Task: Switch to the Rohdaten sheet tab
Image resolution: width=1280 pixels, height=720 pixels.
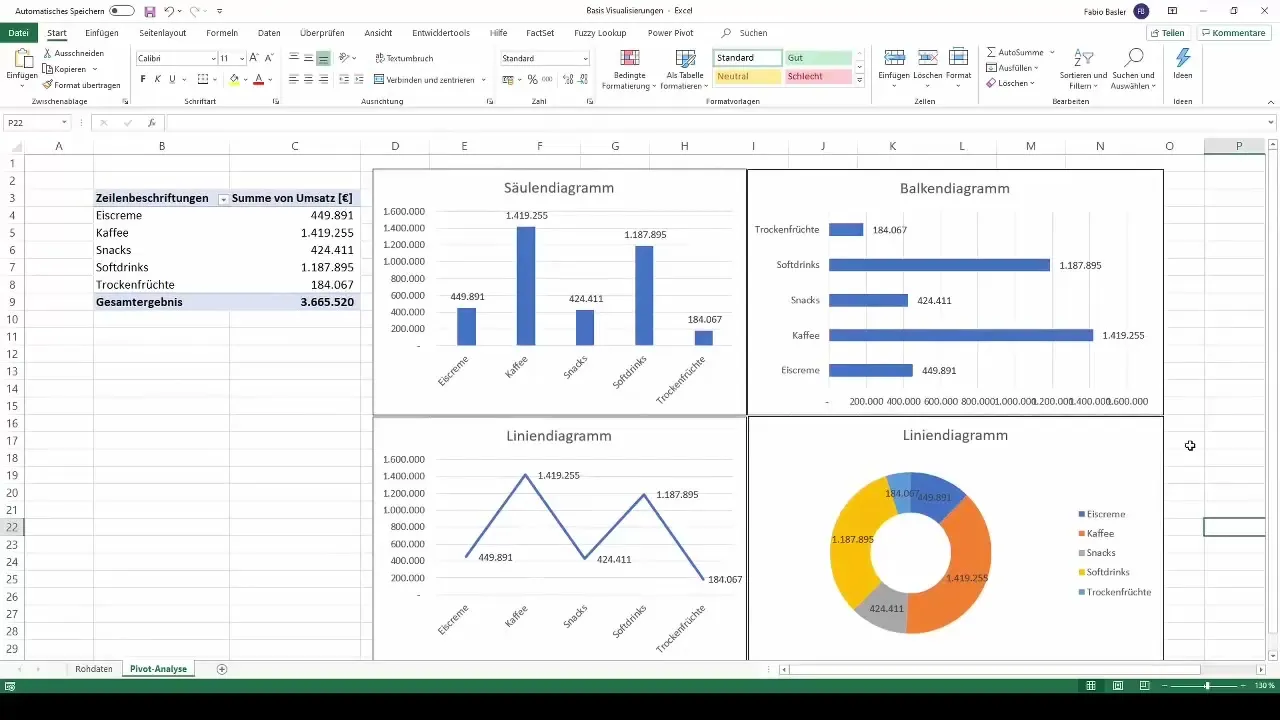Action: point(94,669)
